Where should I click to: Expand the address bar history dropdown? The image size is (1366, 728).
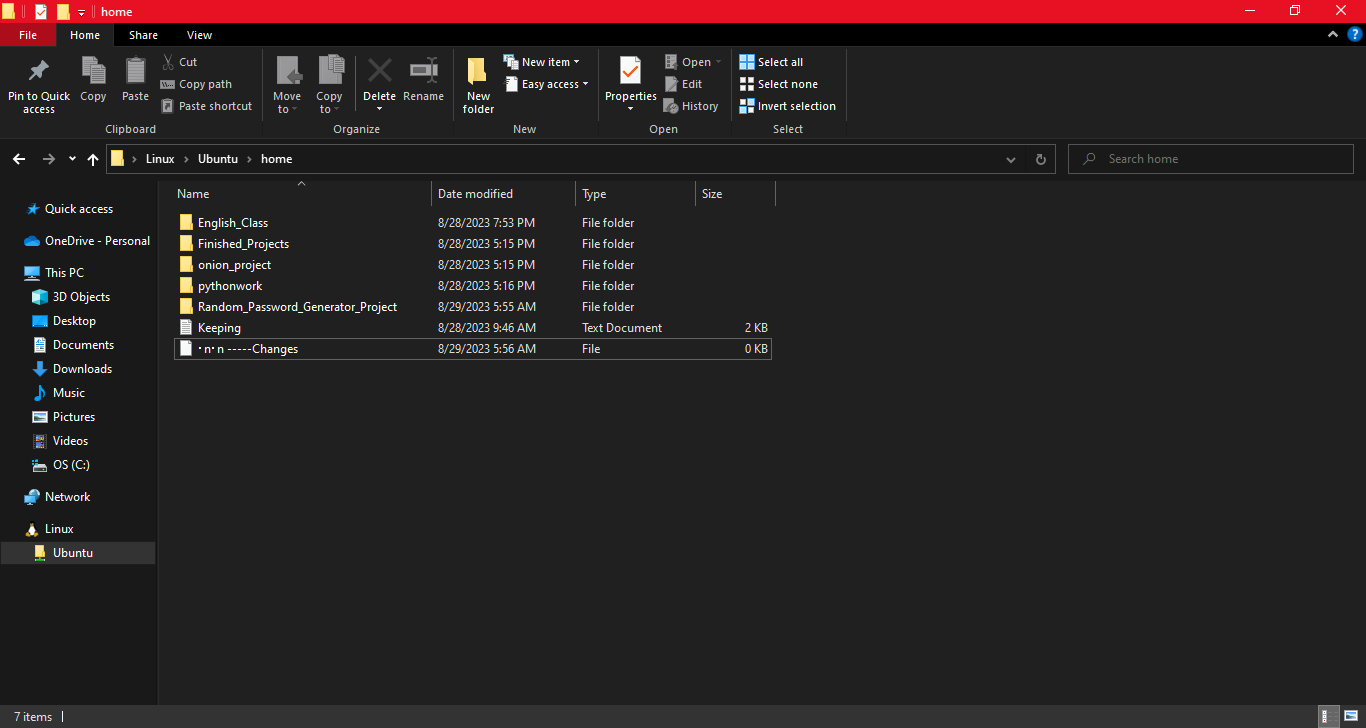1011,159
